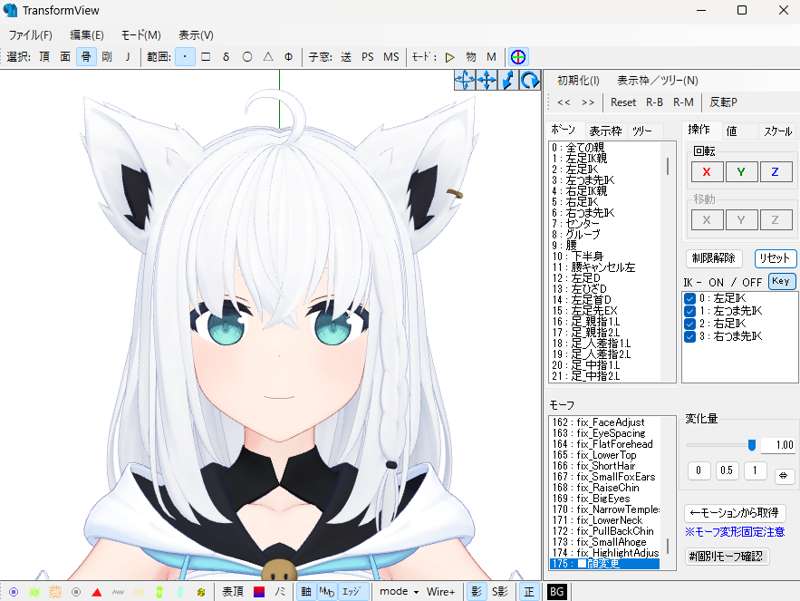Open the モード(M) menu

click(x=141, y=35)
